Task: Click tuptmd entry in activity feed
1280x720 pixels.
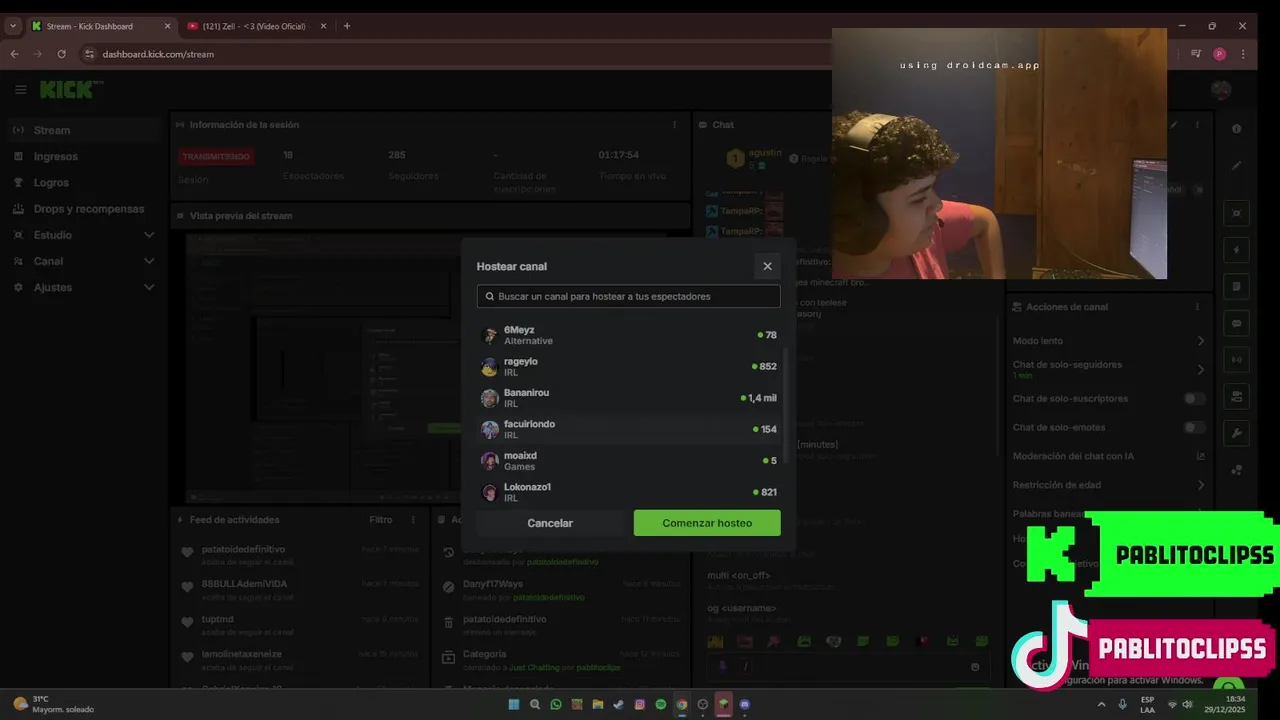Action: point(298,624)
